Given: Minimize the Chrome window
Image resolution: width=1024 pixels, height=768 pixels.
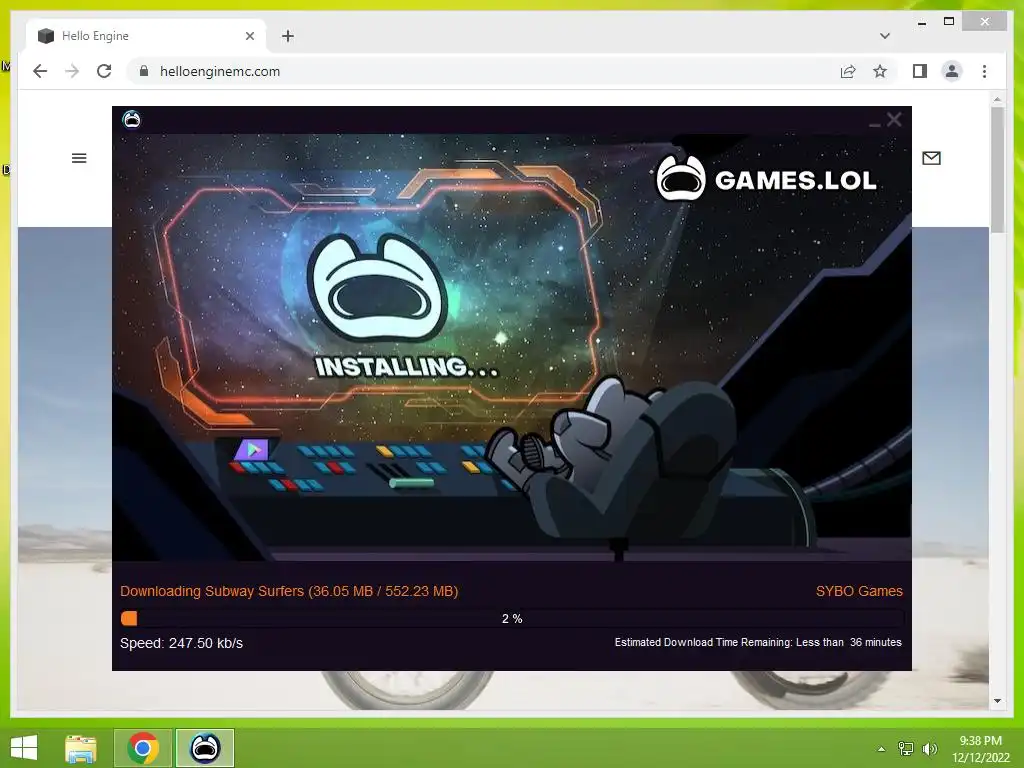Looking at the screenshot, I should tap(921, 22).
